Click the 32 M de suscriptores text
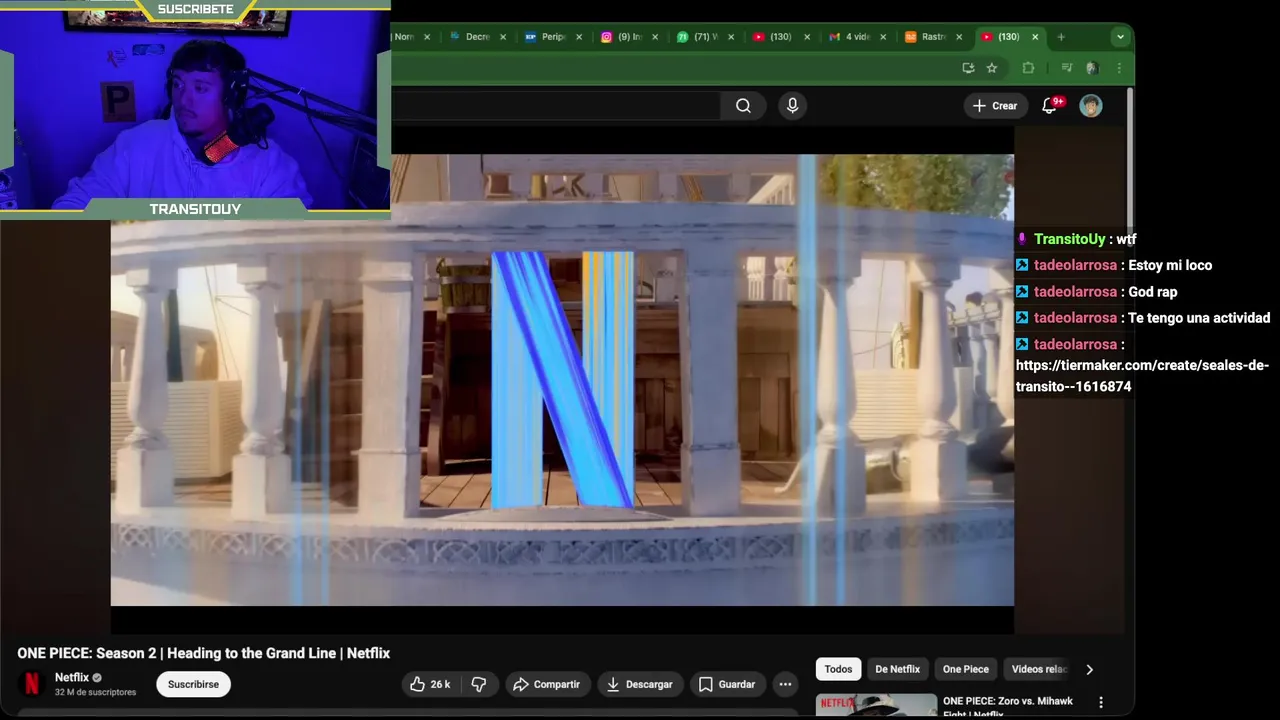Image resolution: width=1280 pixels, height=720 pixels. [x=95, y=692]
